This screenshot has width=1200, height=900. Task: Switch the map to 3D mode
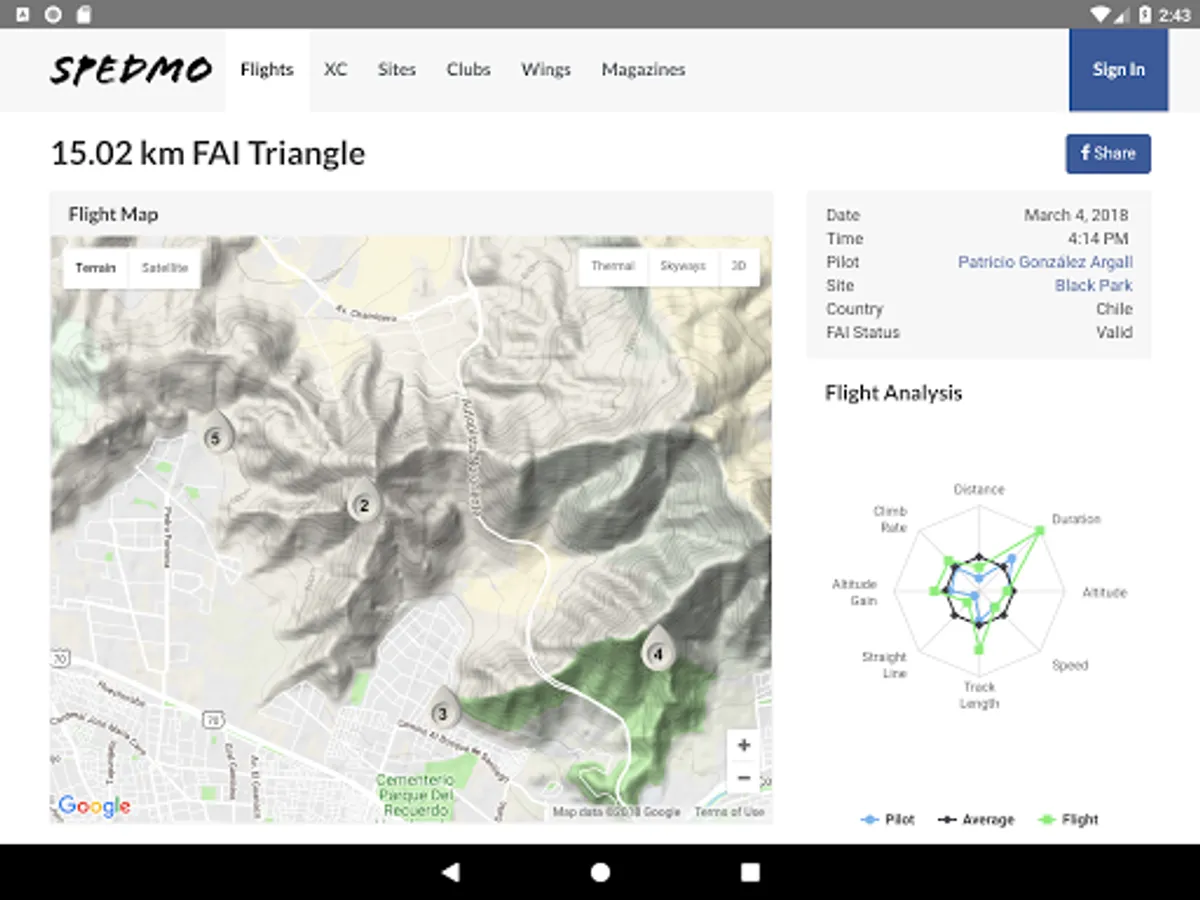click(739, 267)
